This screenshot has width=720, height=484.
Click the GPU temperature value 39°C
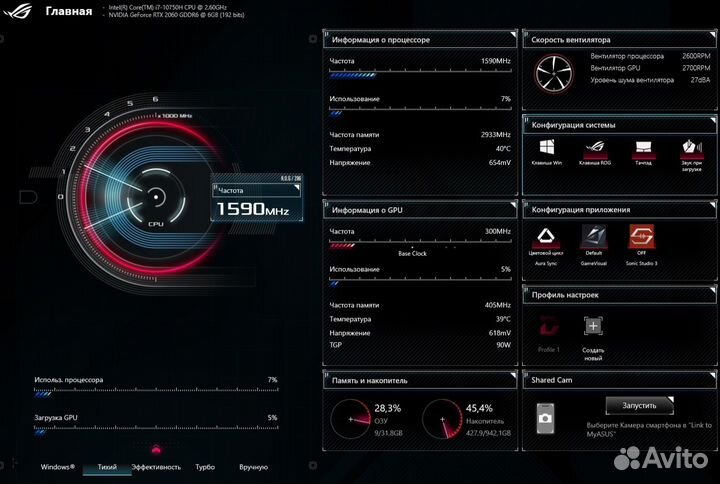click(503, 319)
